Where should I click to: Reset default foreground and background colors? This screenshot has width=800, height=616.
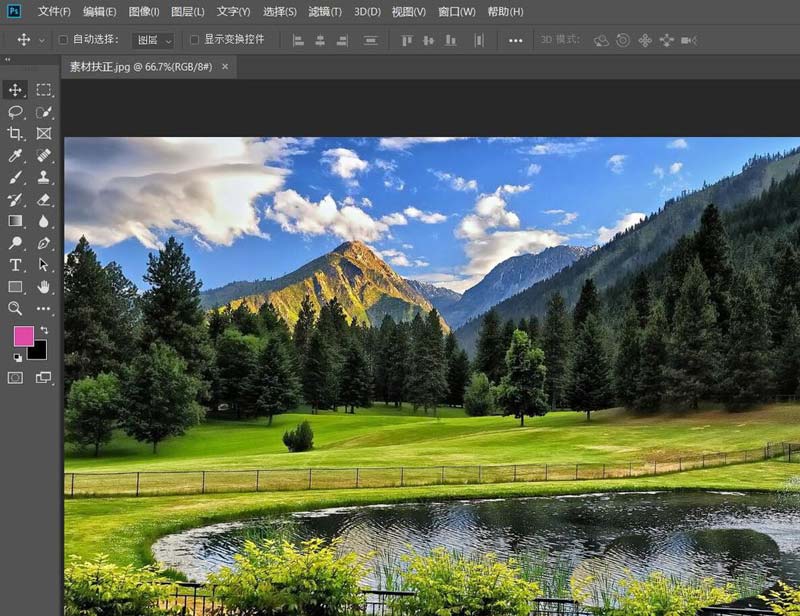17,358
